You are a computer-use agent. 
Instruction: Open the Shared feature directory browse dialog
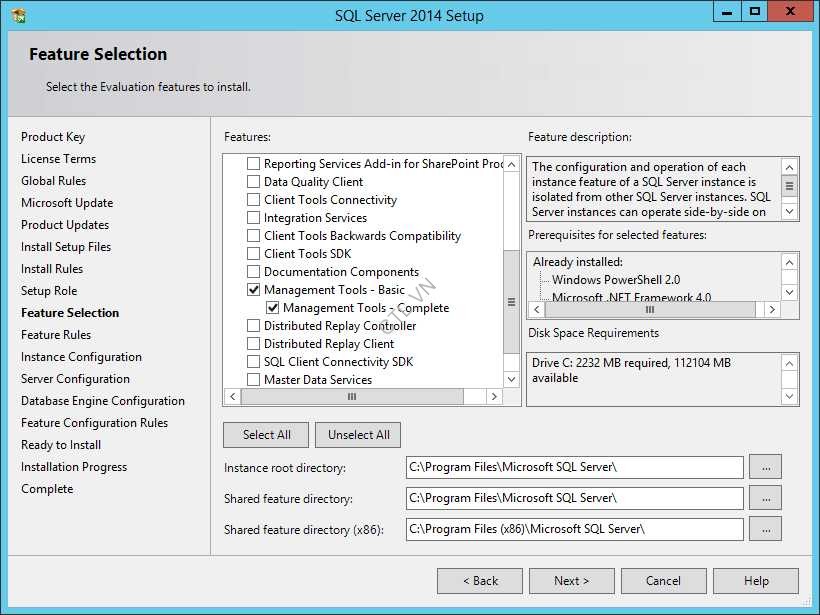click(x=765, y=497)
